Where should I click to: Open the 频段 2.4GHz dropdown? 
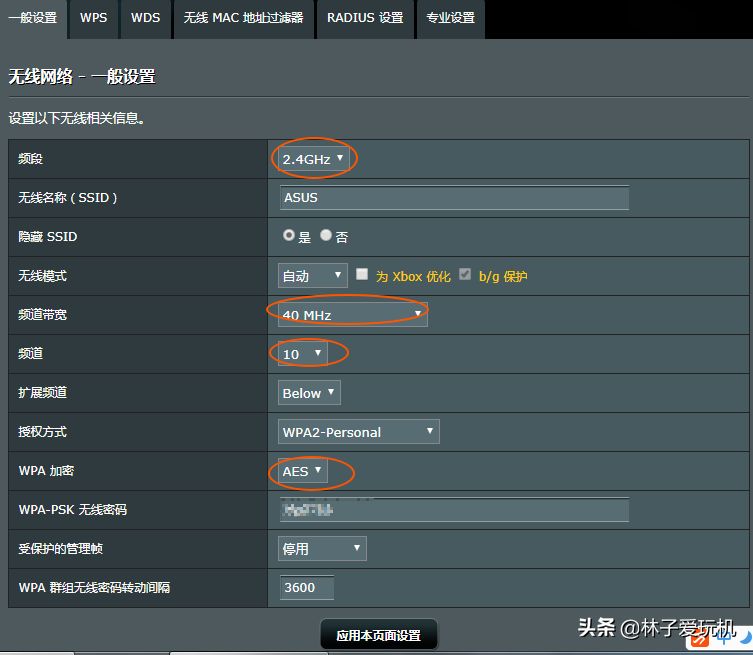point(313,159)
